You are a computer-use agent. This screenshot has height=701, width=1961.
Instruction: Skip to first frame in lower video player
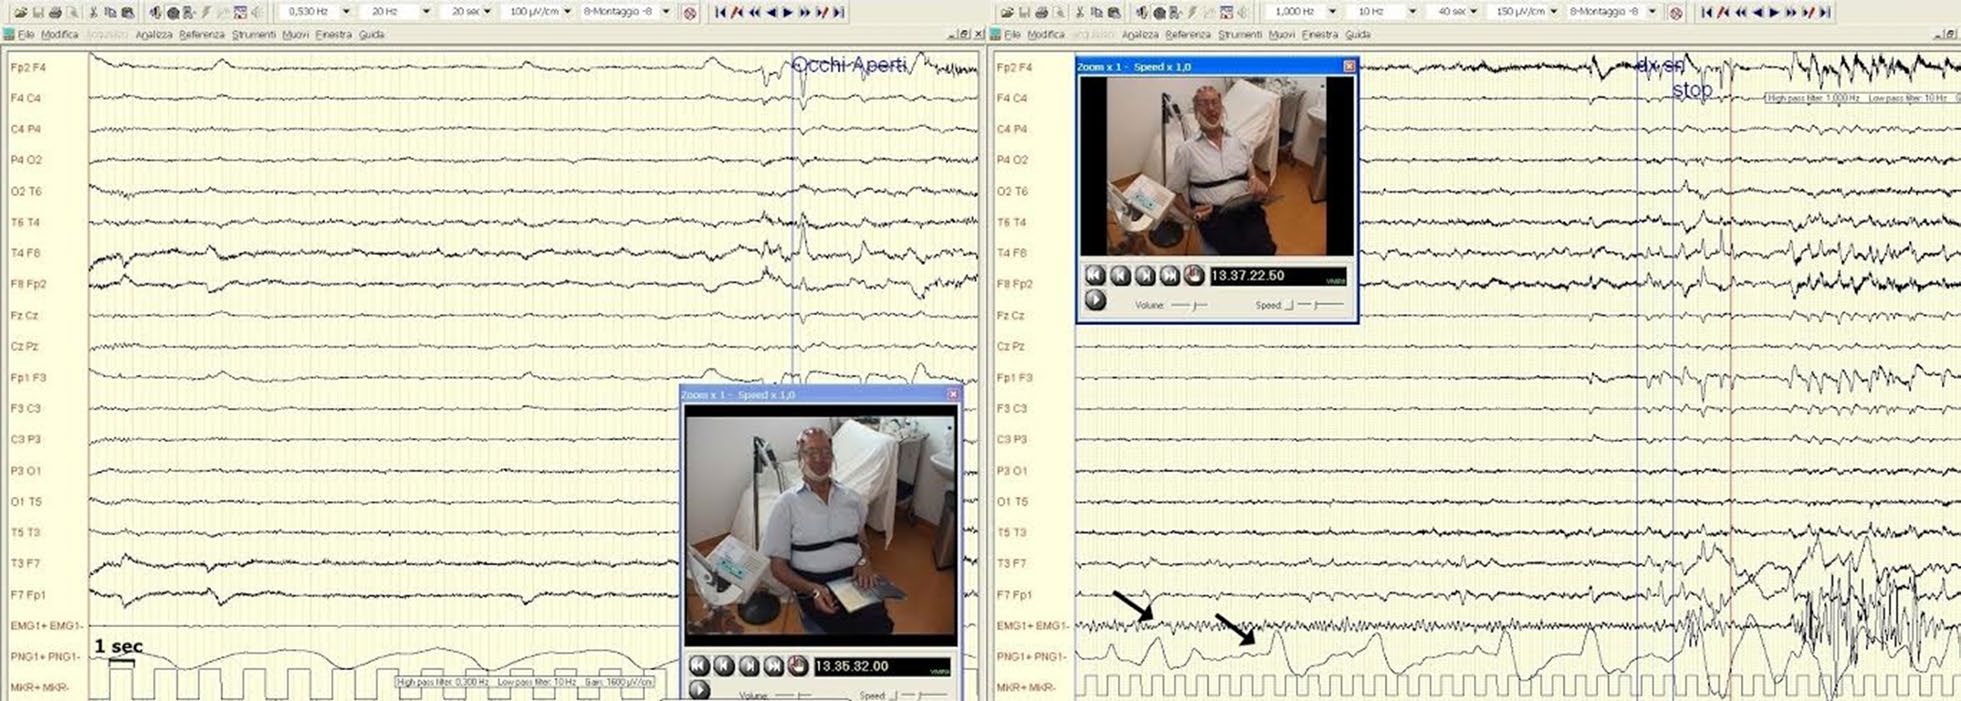tap(699, 665)
